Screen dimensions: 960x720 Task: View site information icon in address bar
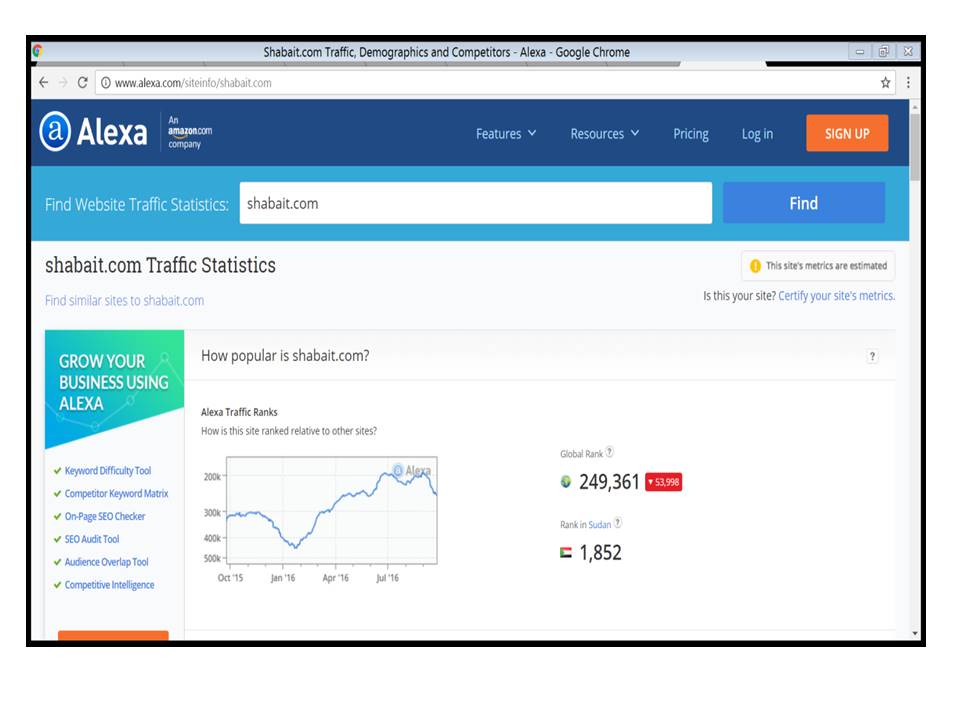click(106, 83)
